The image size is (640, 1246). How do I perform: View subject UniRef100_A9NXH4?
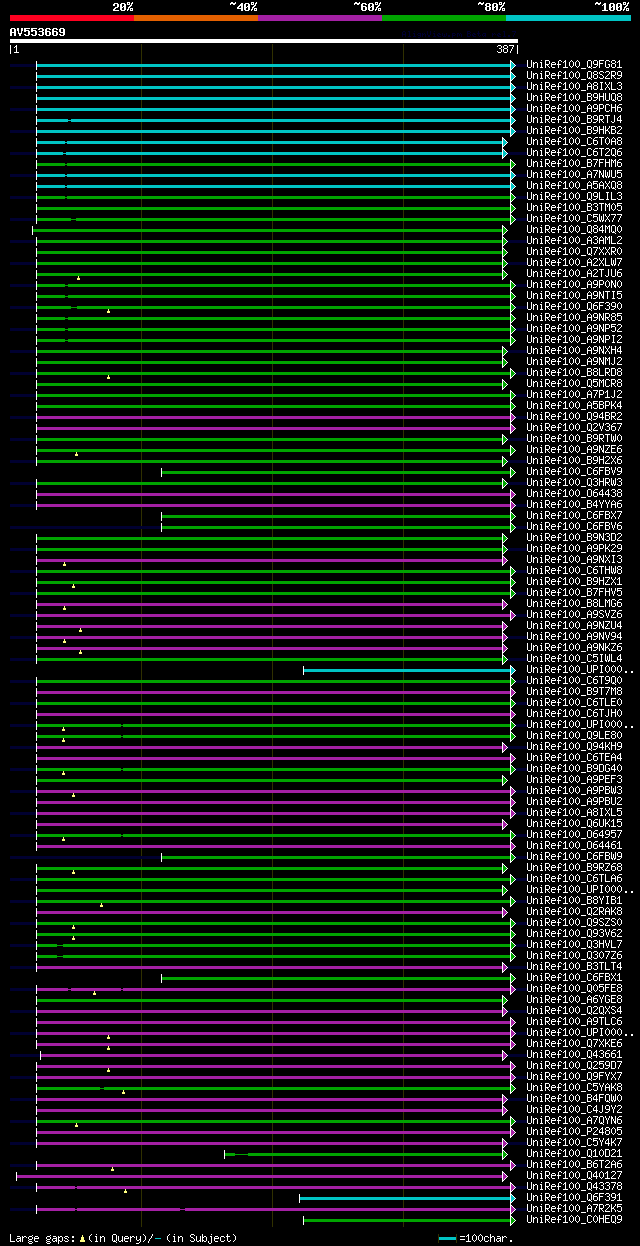pyautogui.click(x=575, y=351)
